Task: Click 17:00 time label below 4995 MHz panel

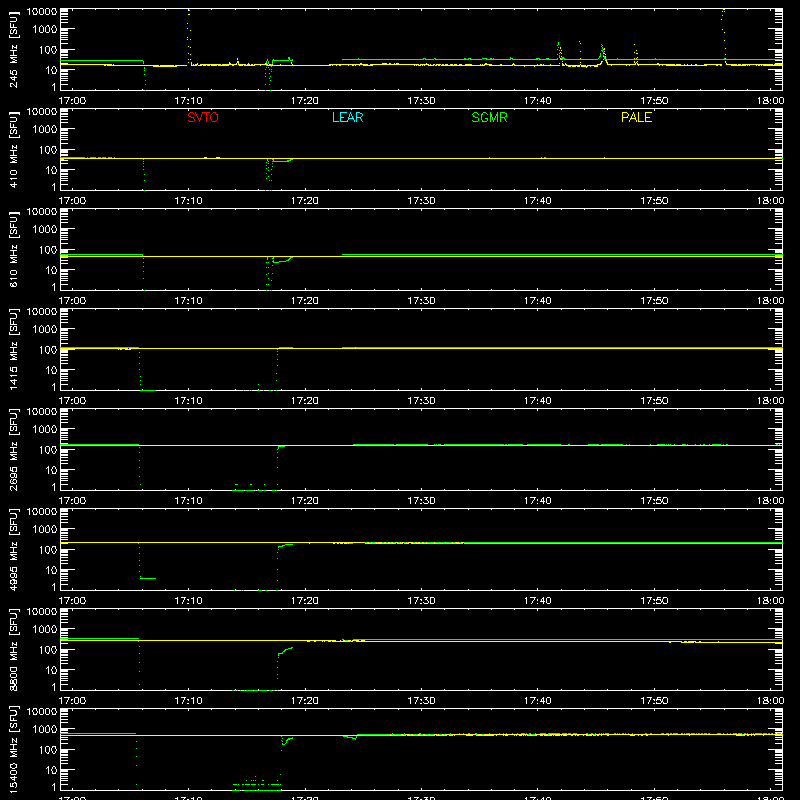Action: [x=72, y=601]
